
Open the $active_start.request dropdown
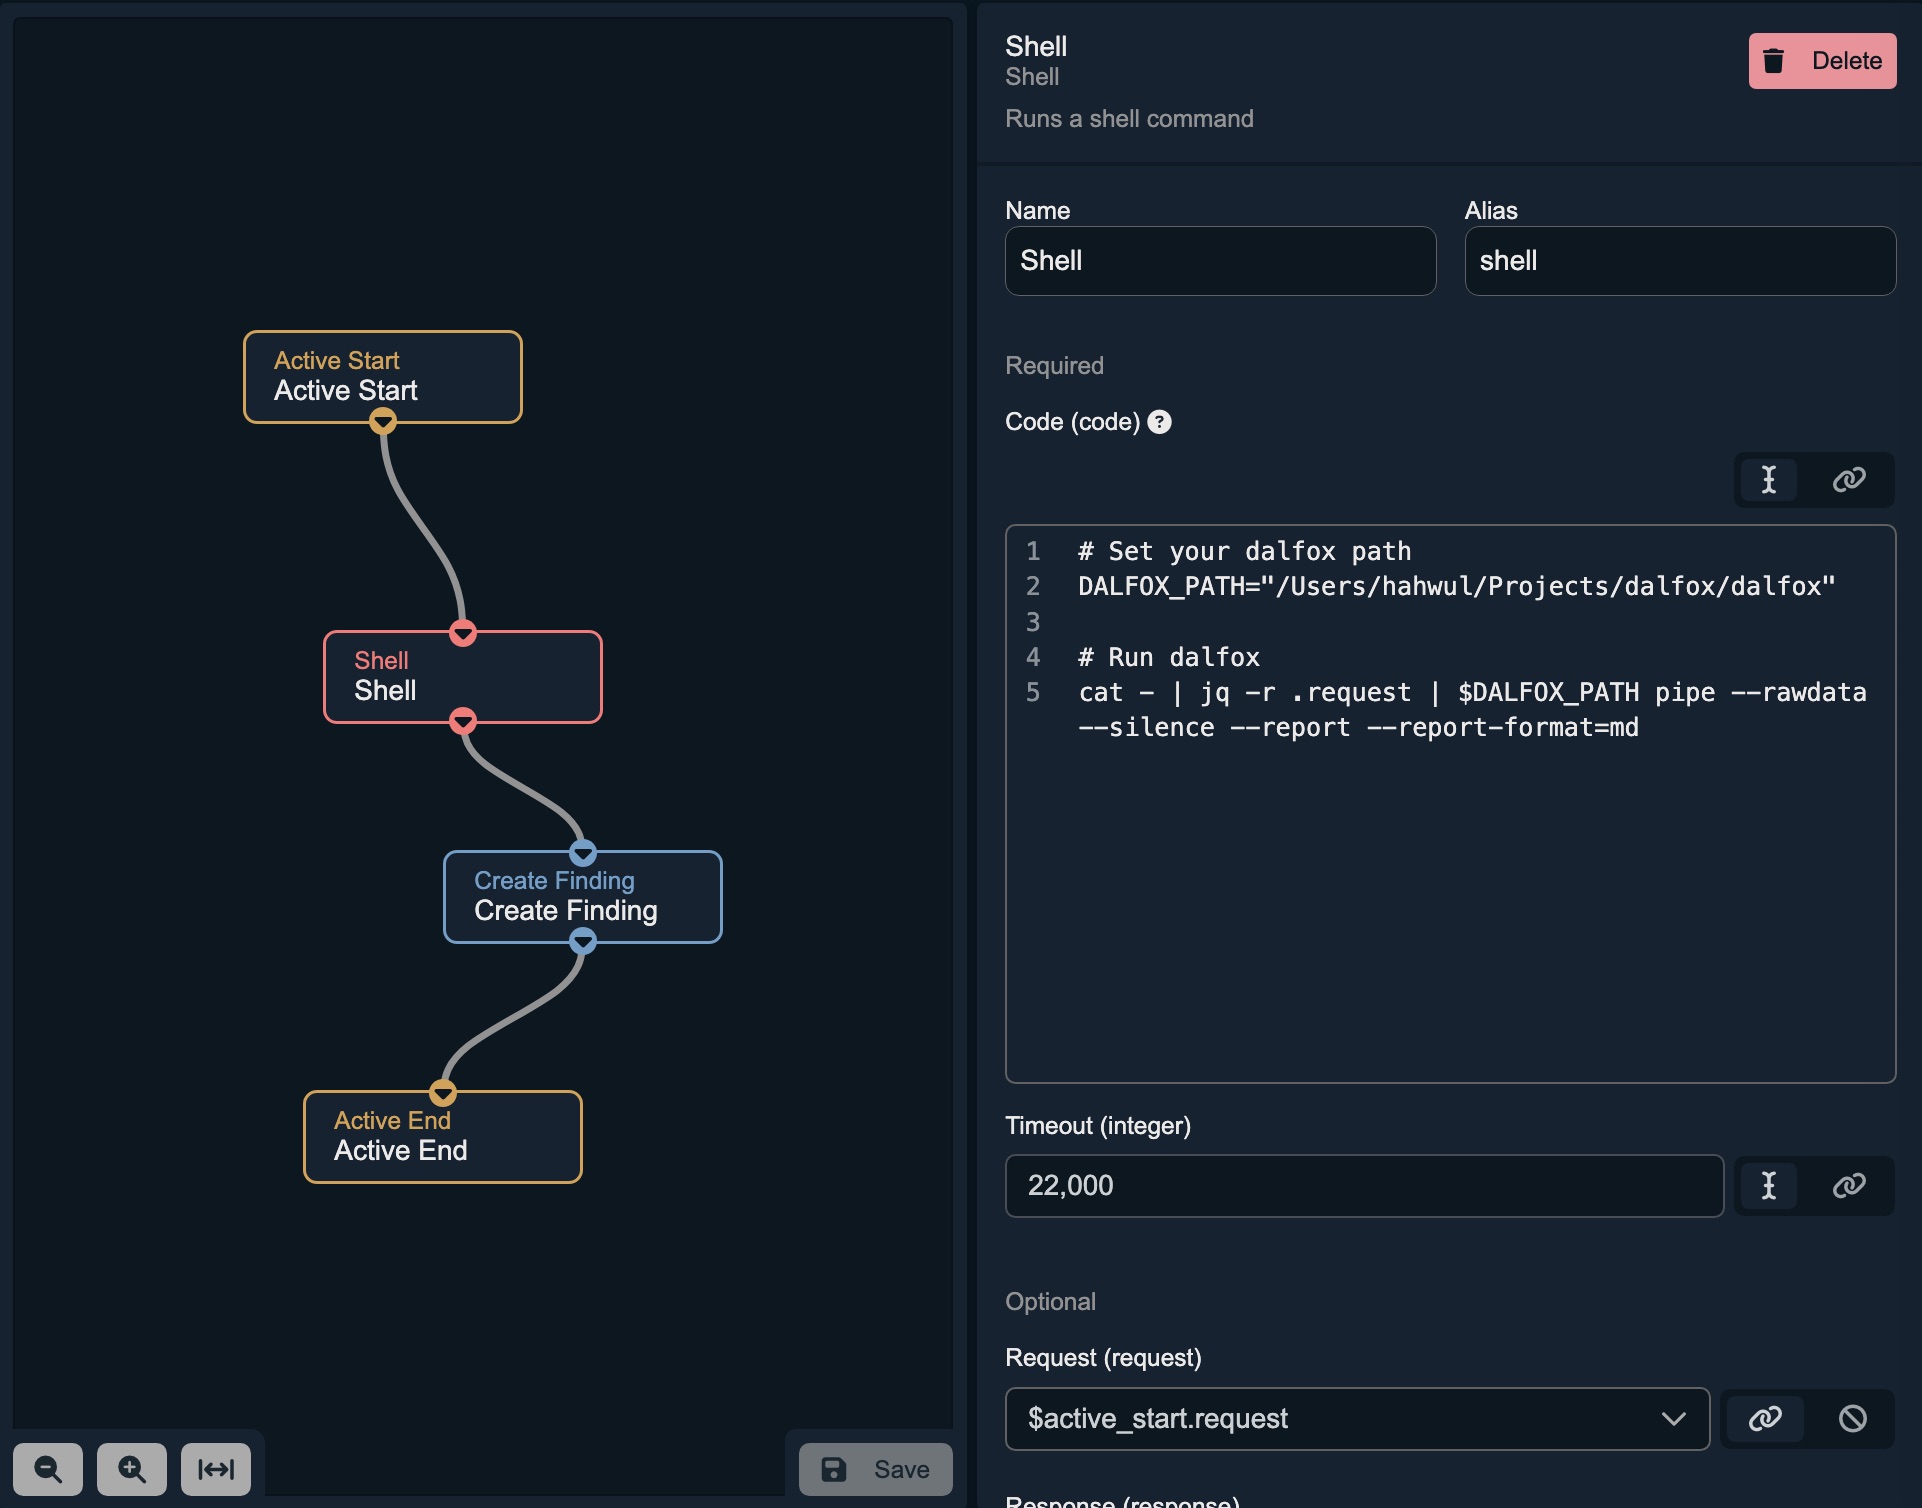tap(1357, 1419)
